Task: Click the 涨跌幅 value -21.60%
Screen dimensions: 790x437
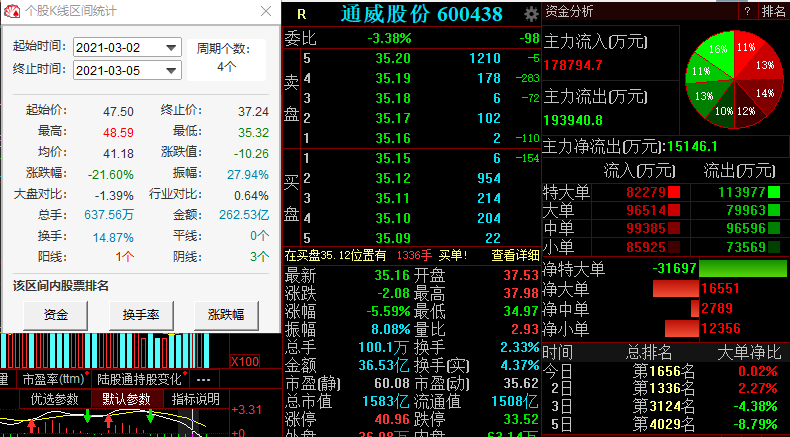Action: [x=111, y=175]
